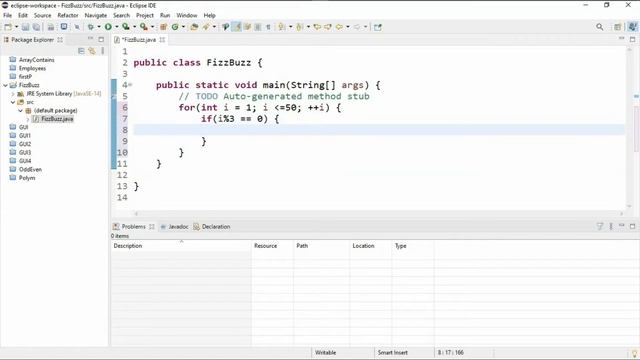The width and height of the screenshot is (640, 360).
Task: Click the Quick Access magnifier icon
Action: click(x=600, y=27)
